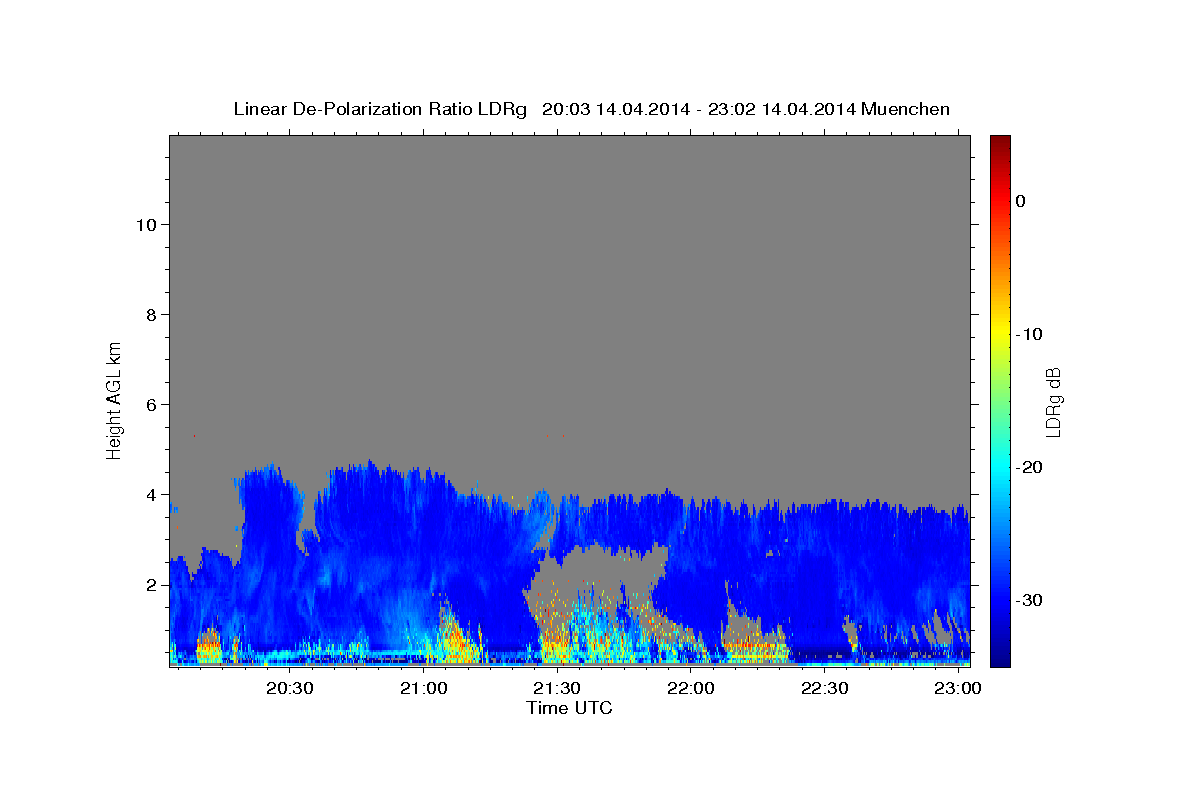Viewport: 1200px width, 800px height.
Task: Click the 'Muenchen' location label in the title
Action: 905,109
